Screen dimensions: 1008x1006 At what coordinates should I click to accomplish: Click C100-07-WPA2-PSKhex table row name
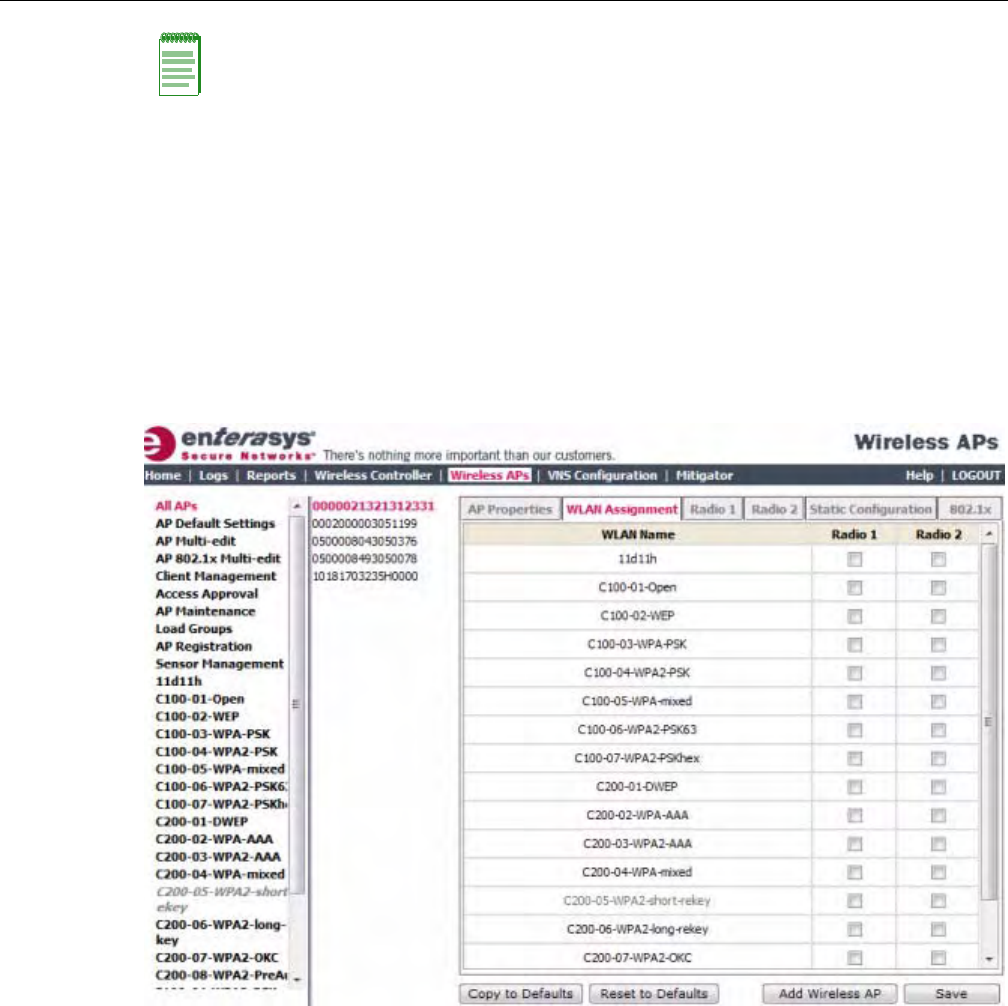click(637, 758)
